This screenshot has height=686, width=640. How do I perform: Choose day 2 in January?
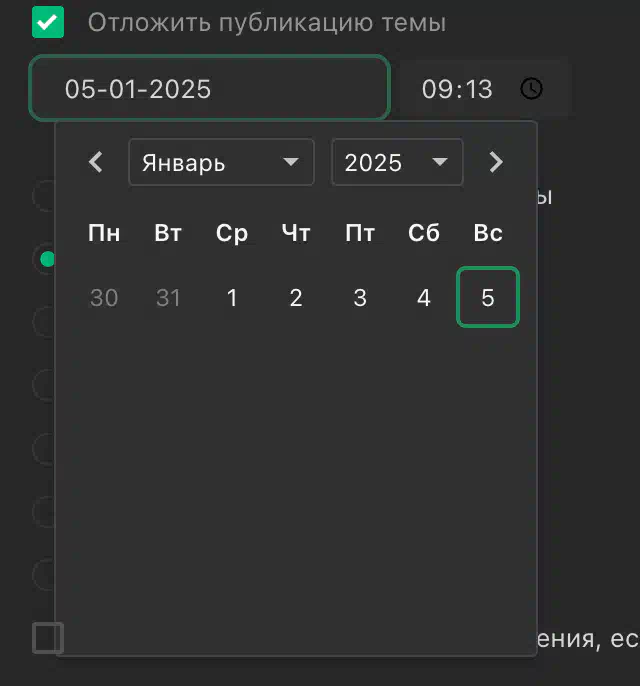coord(296,298)
